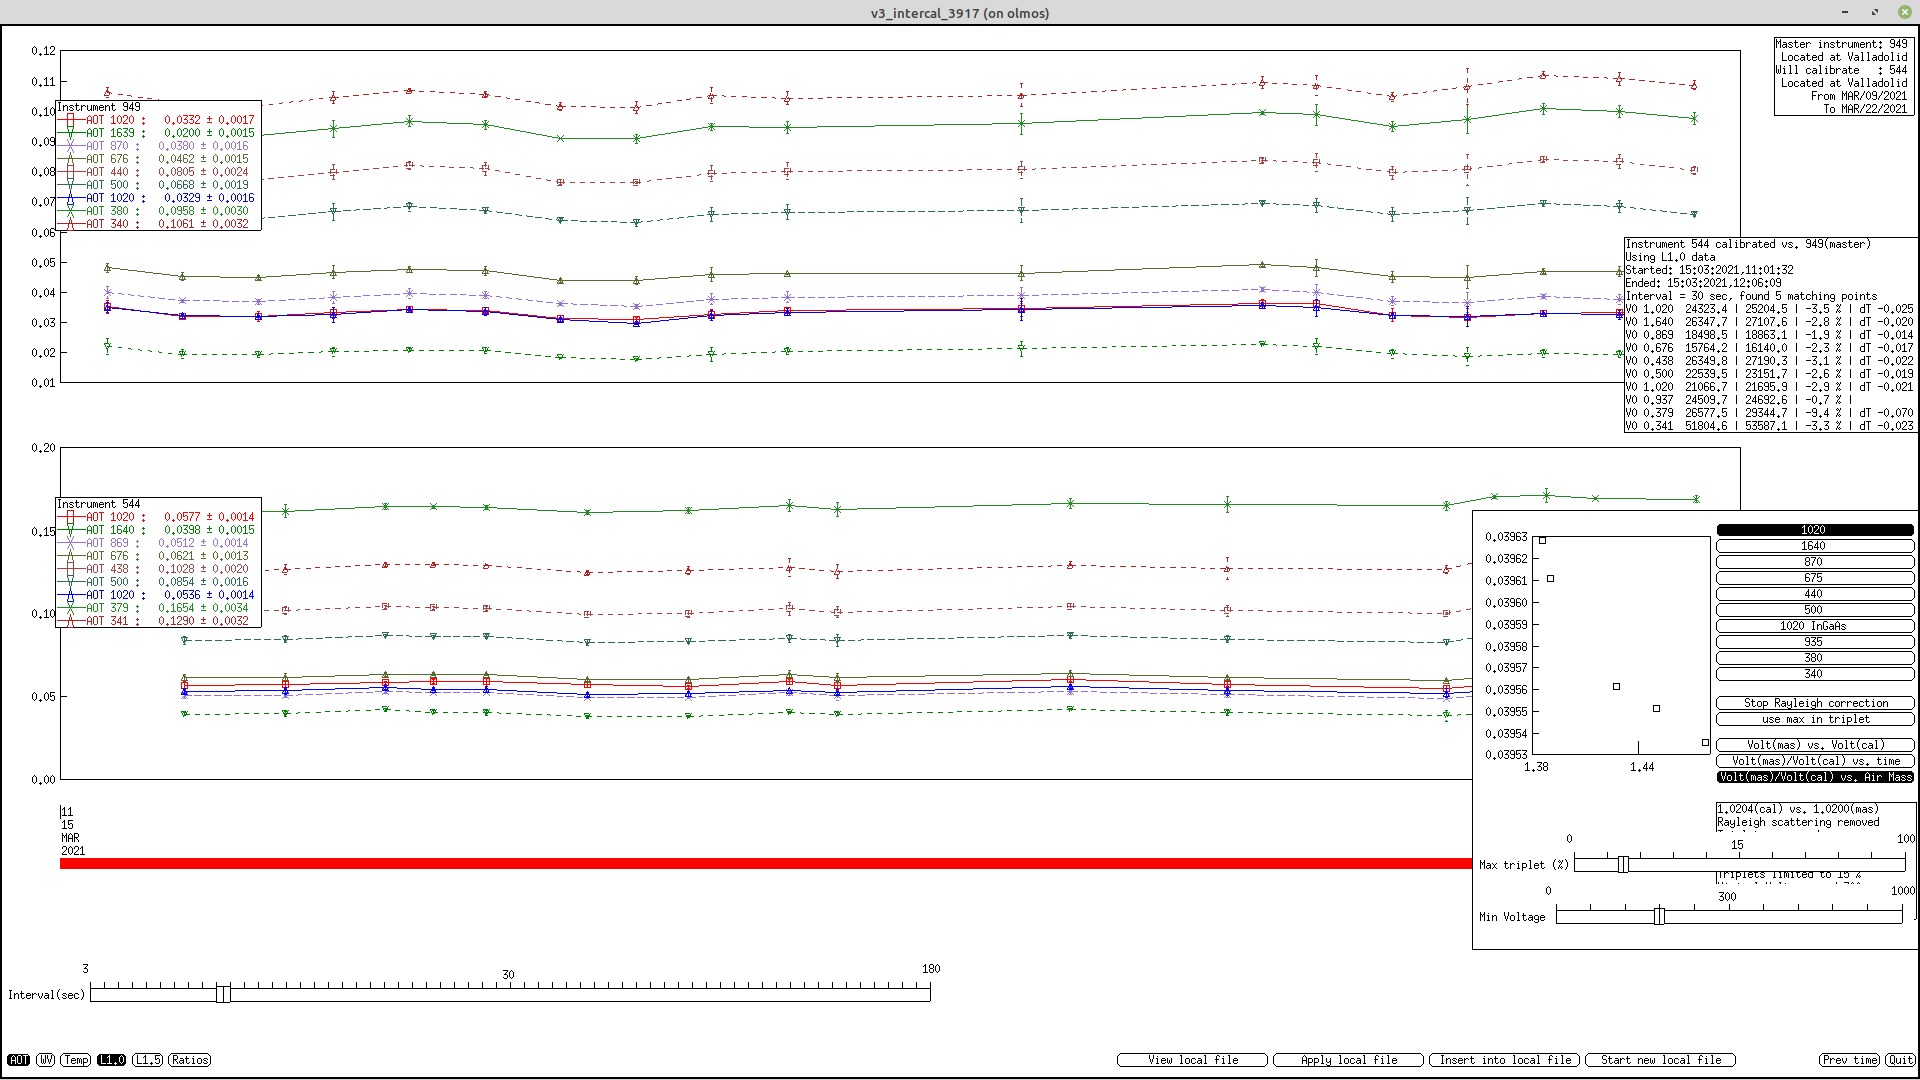The width and height of the screenshot is (1920, 1080).
Task: Select the 440 wavelength channel button
Action: pos(1814,594)
